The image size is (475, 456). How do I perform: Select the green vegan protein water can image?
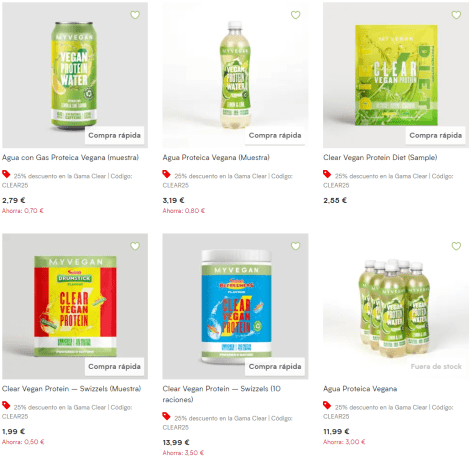point(75,75)
